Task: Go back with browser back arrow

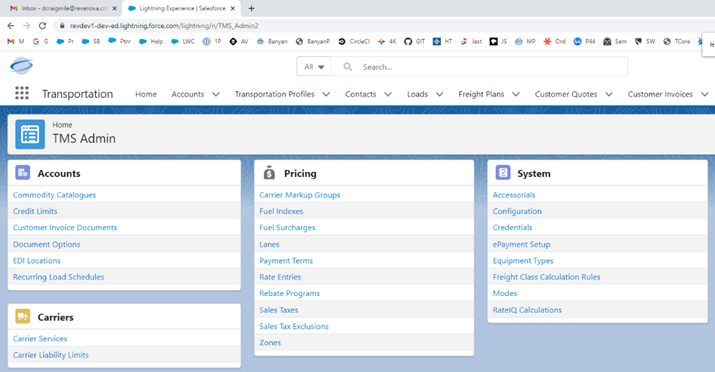Action: coord(11,26)
